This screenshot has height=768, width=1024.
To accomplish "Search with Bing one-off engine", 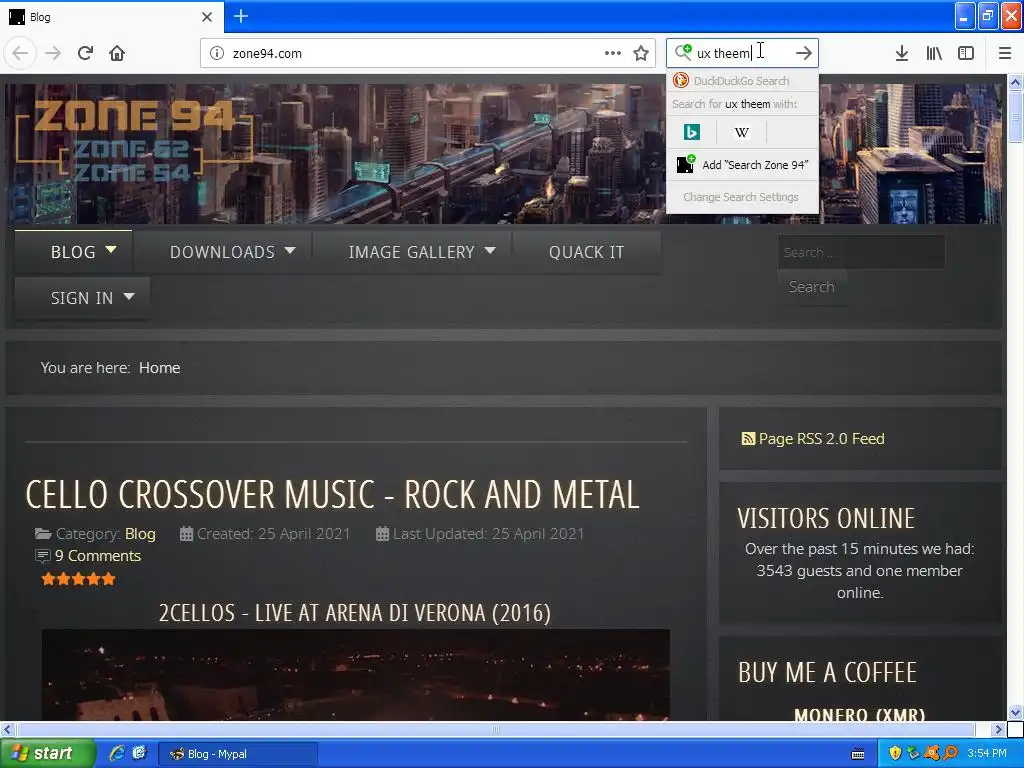I will [x=692, y=133].
